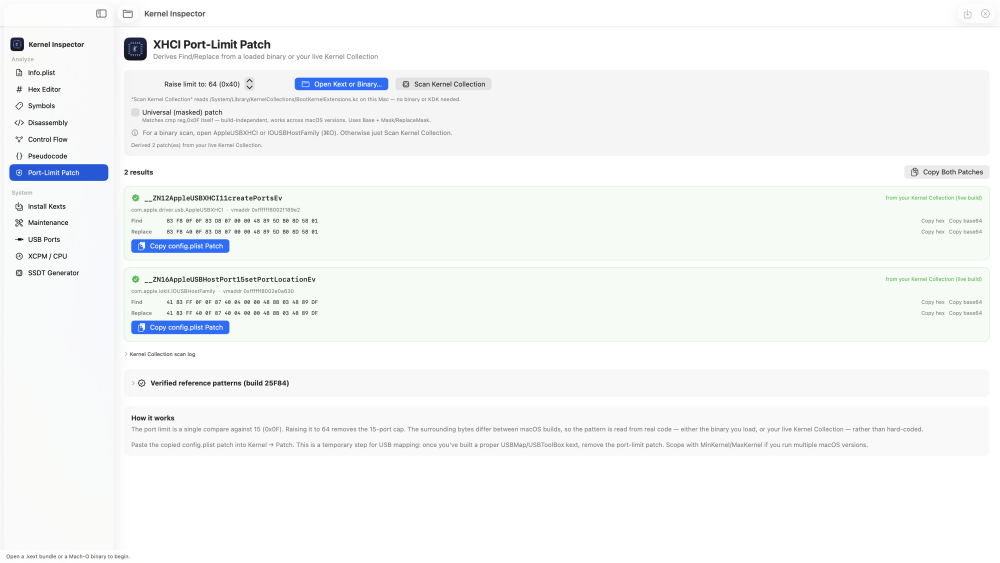Select Port-Limit Patch sidebar item
1000x563 pixels.
tap(59, 173)
